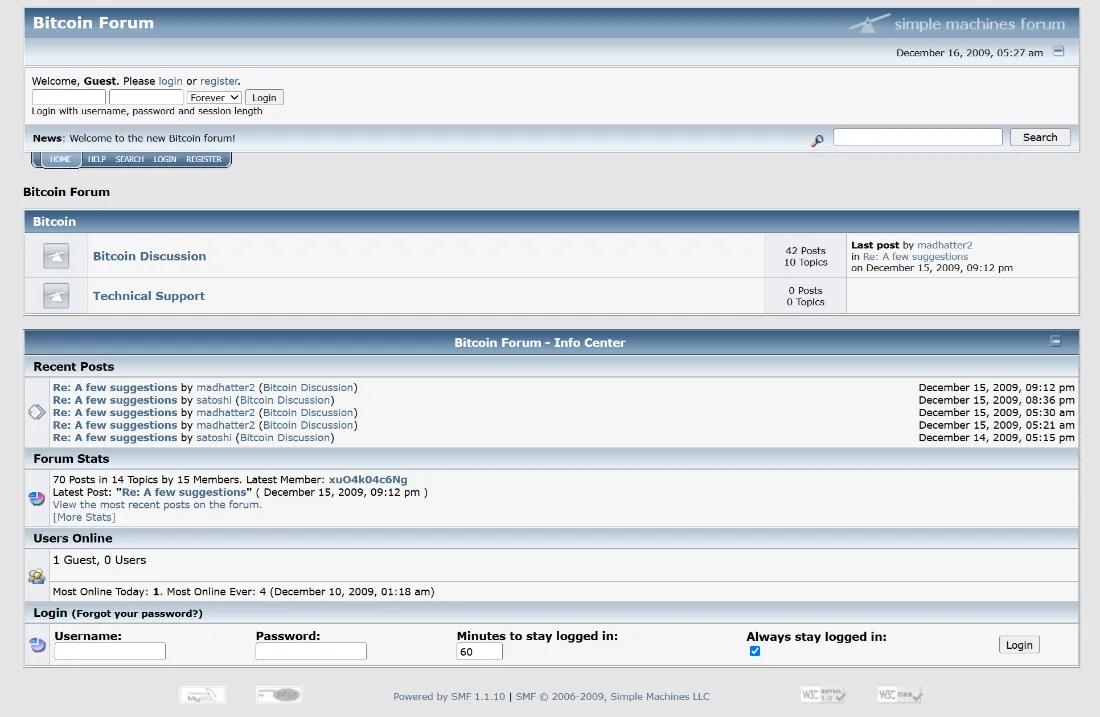This screenshot has height=717, width=1100.
Task: Open the Forever session length dropdown
Action: coord(214,98)
